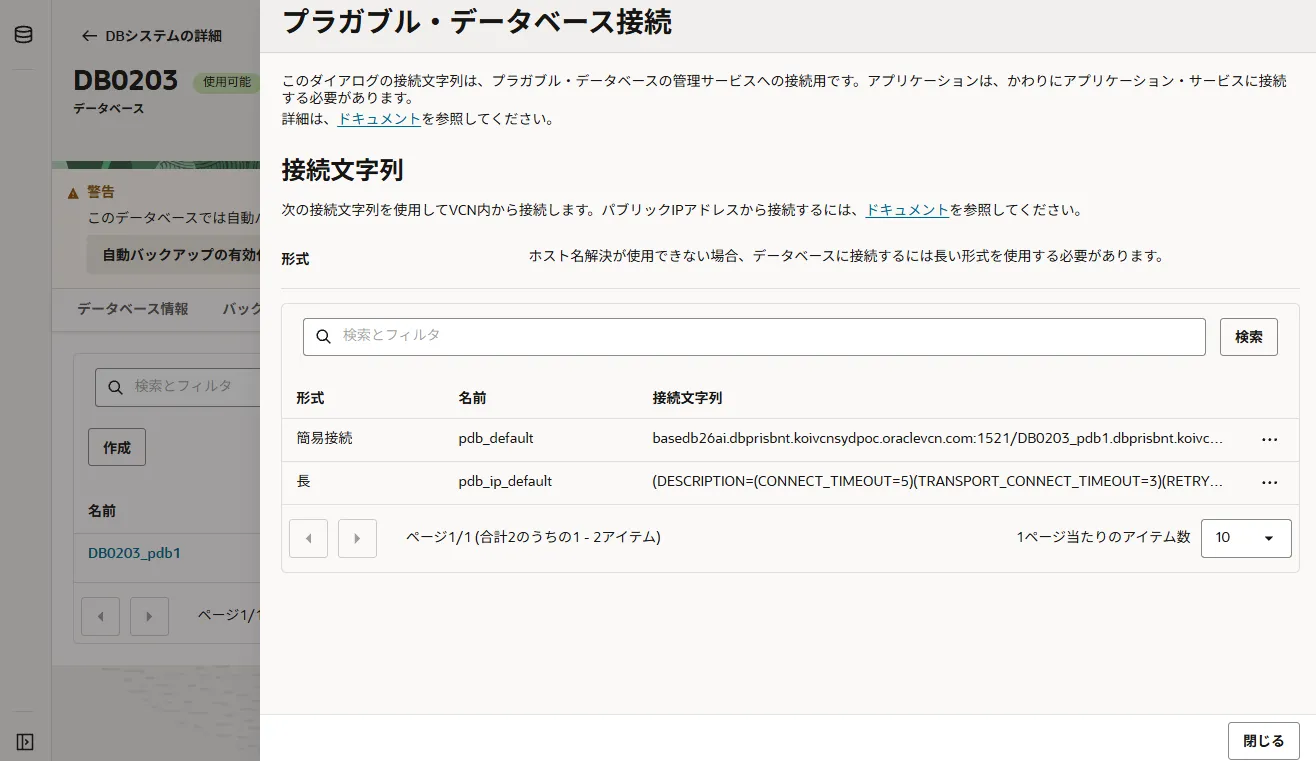Viewport: 1316px width, 761px height.
Task: Click previous page arrow in background PDB list
Action: point(100,616)
